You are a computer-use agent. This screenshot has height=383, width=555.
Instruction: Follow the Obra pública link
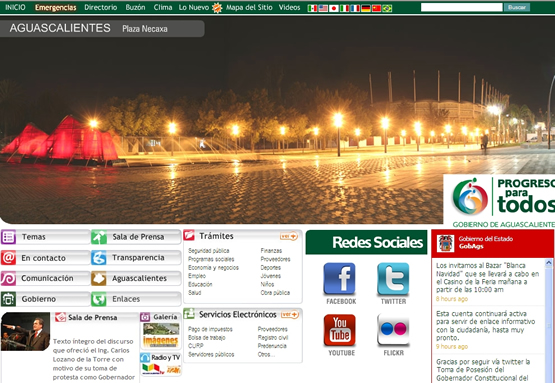tap(275, 293)
